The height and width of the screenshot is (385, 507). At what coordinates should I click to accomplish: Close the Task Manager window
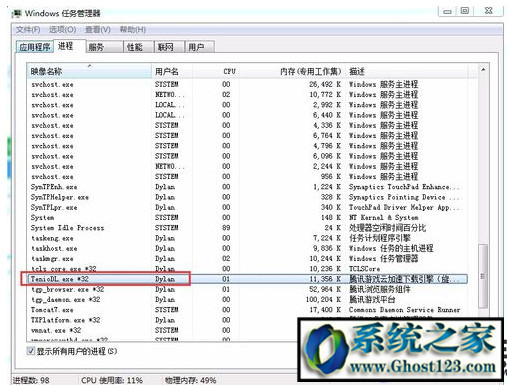coord(488,11)
